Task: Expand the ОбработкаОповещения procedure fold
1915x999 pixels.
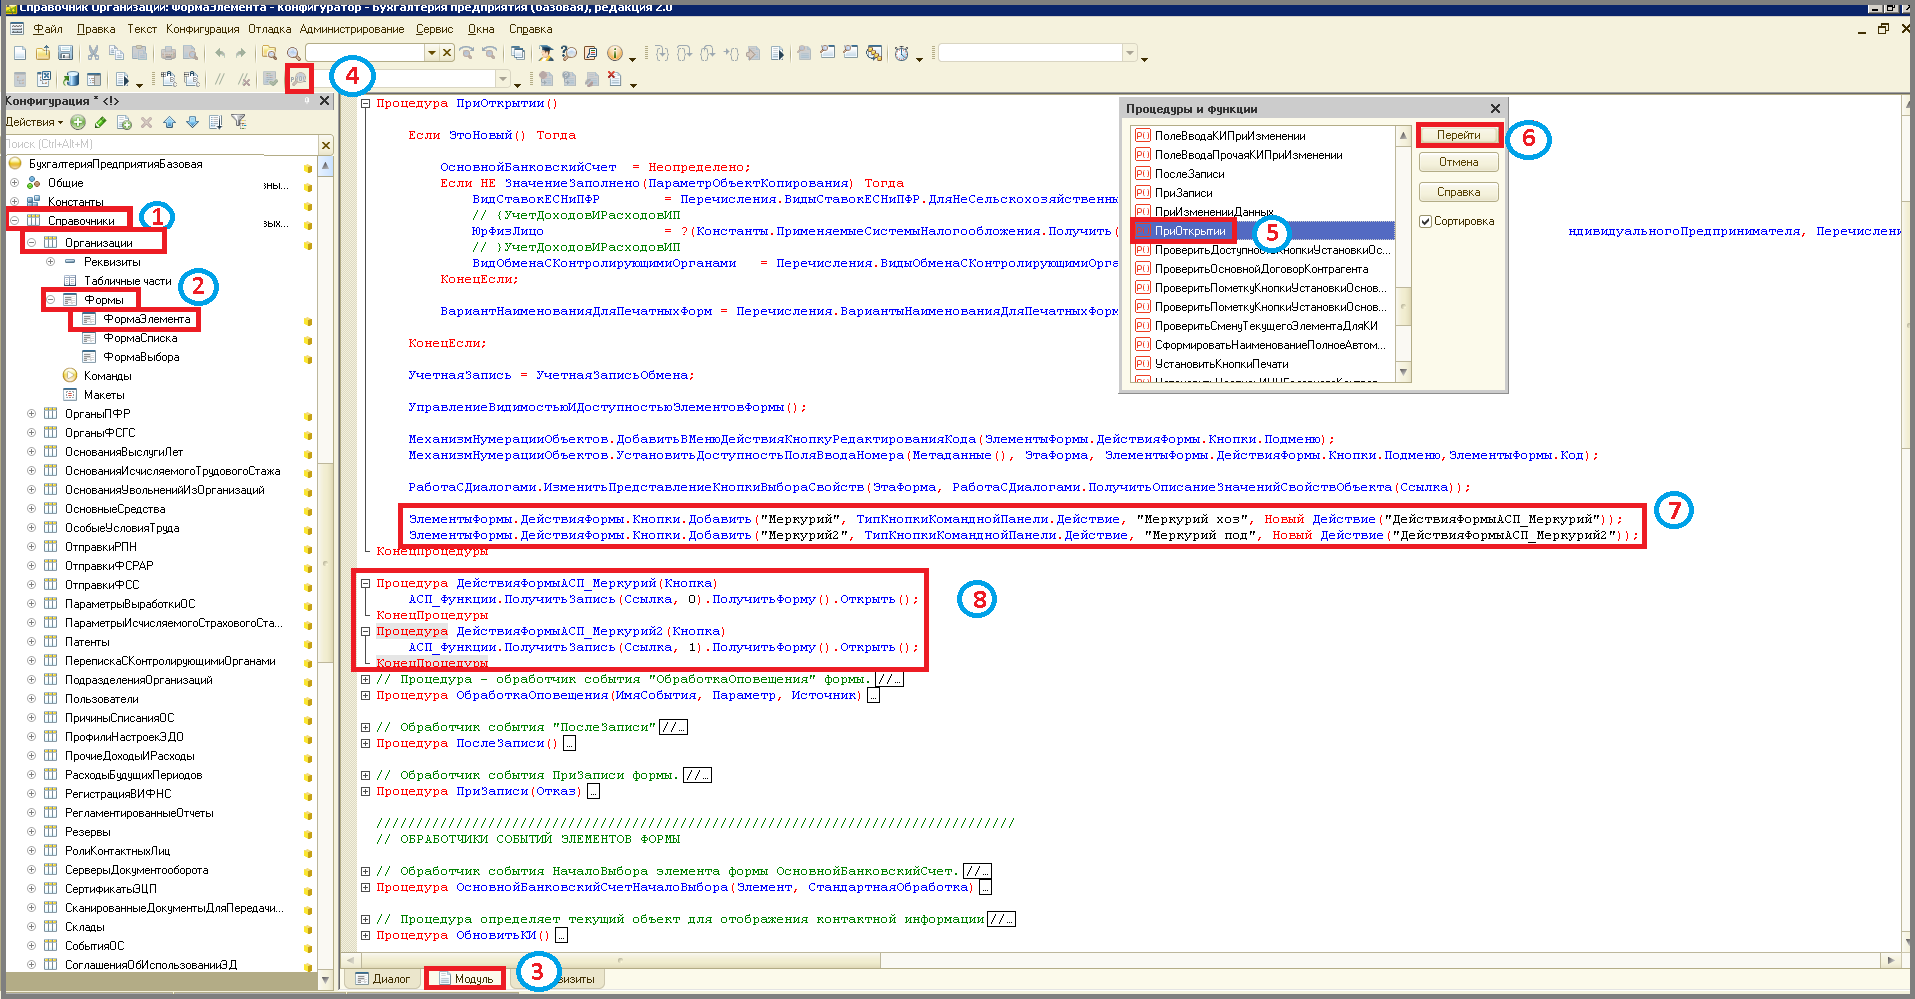Action: point(366,695)
